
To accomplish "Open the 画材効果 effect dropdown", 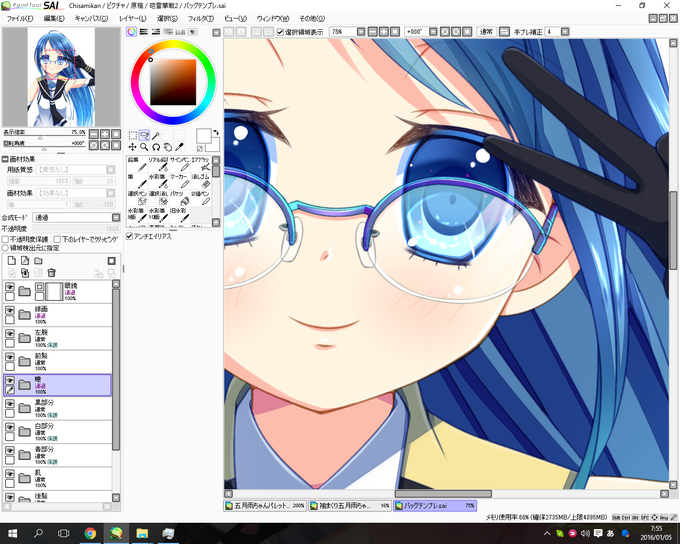I will 111,193.
